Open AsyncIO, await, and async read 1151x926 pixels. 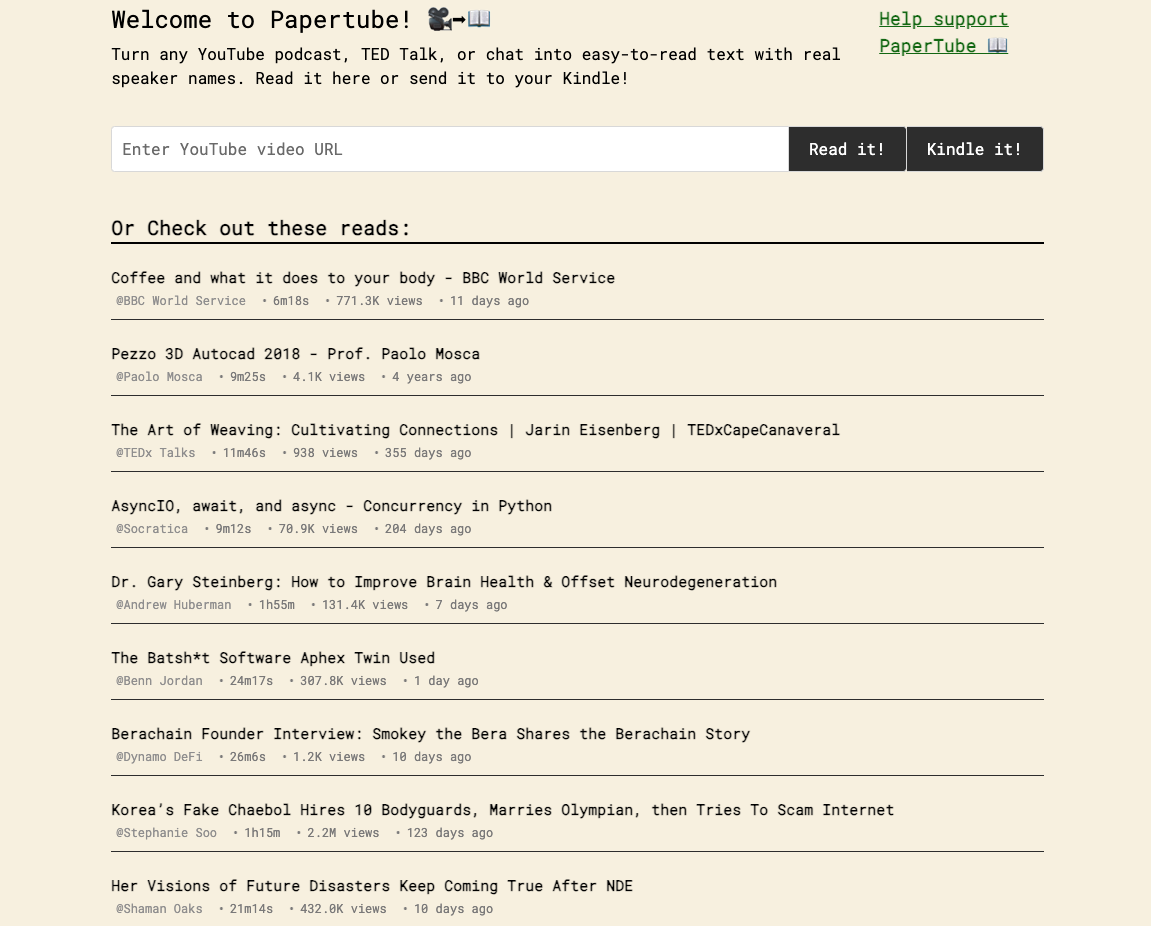(x=331, y=506)
